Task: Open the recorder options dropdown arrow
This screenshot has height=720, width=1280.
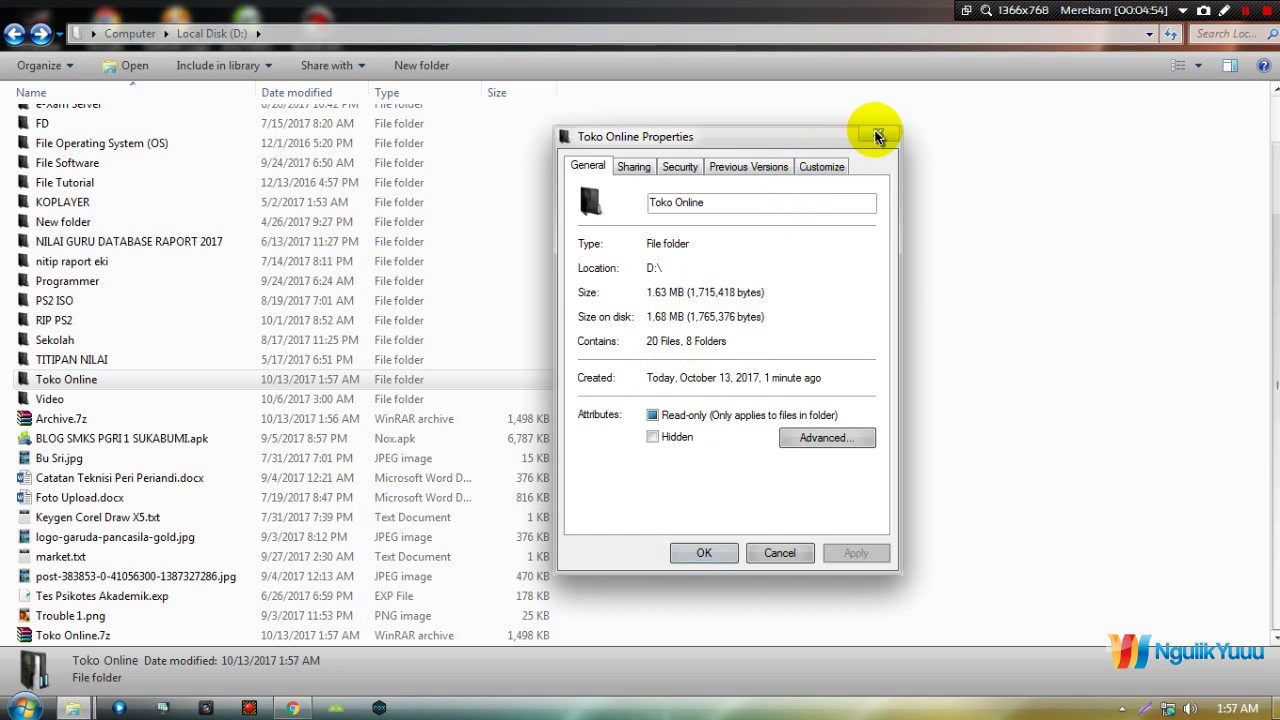Action: [1183, 10]
